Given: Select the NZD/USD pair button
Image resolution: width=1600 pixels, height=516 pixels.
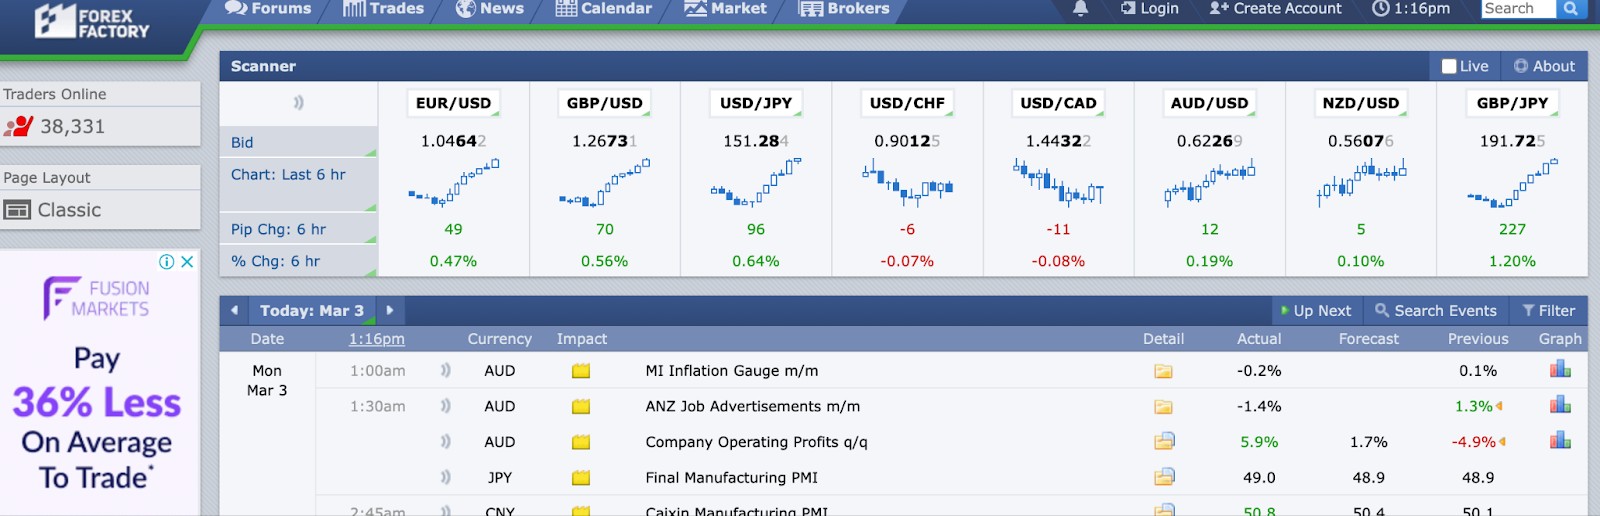Looking at the screenshot, I should pos(1361,103).
